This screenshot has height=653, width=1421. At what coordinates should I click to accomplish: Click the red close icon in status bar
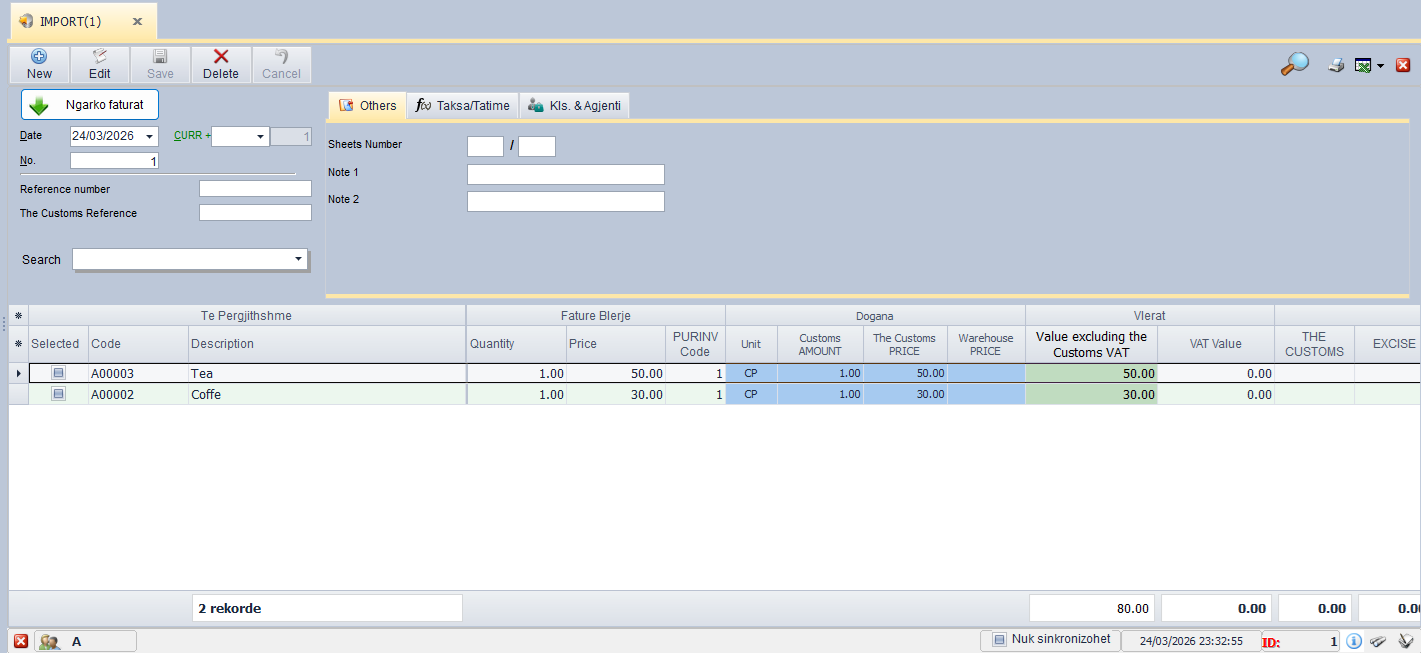click(21, 641)
